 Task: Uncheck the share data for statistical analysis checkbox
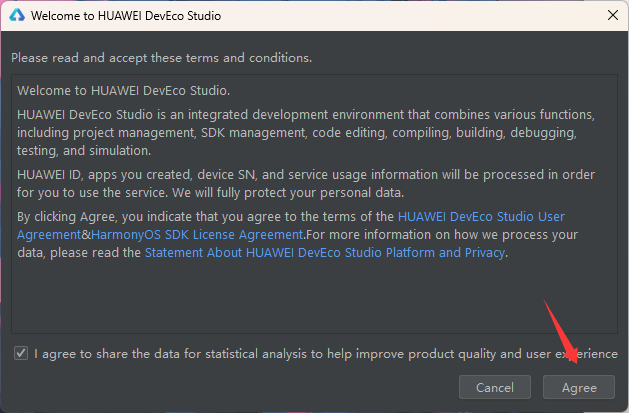[x=21, y=353]
